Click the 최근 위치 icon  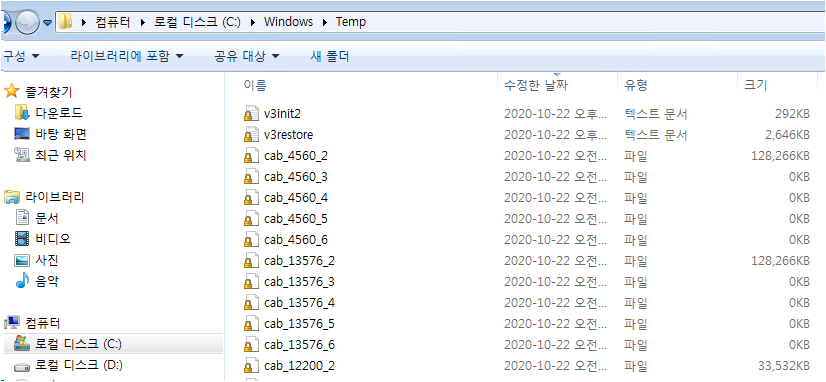pos(22,155)
